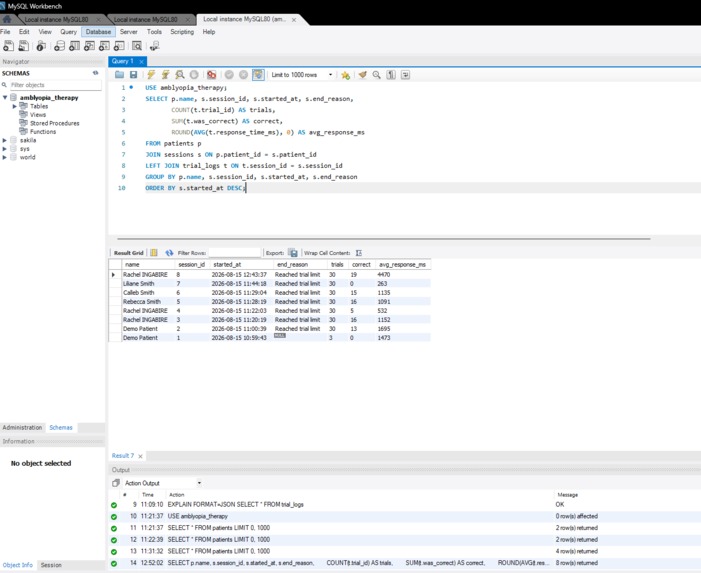Toggle continue on error option
Screen dimensions: 701x573
pyautogui.click(x=211, y=75)
